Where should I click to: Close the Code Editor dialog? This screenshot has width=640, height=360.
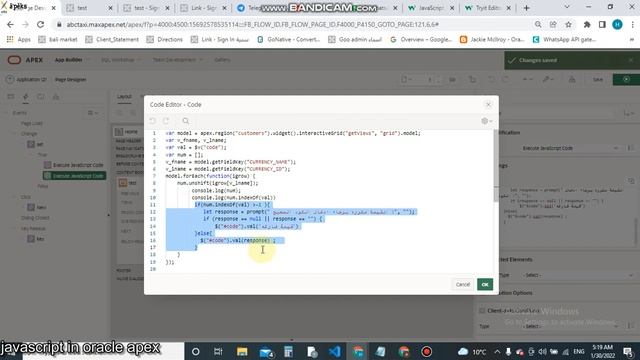pyautogui.click(x=488, y=104)
